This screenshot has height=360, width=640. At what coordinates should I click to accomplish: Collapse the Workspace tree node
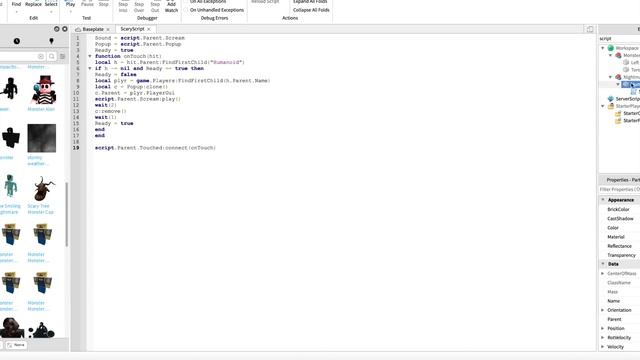point(603,48)
